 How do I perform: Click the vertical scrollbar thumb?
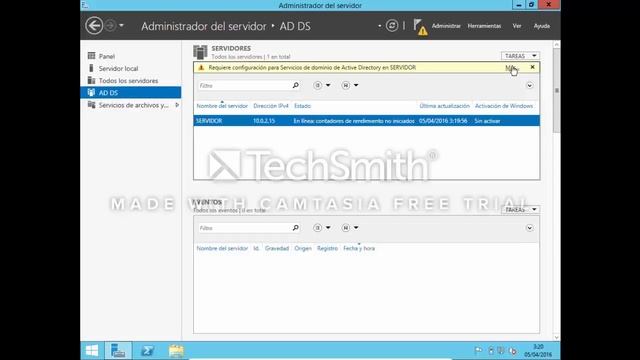tap(557, 91)
